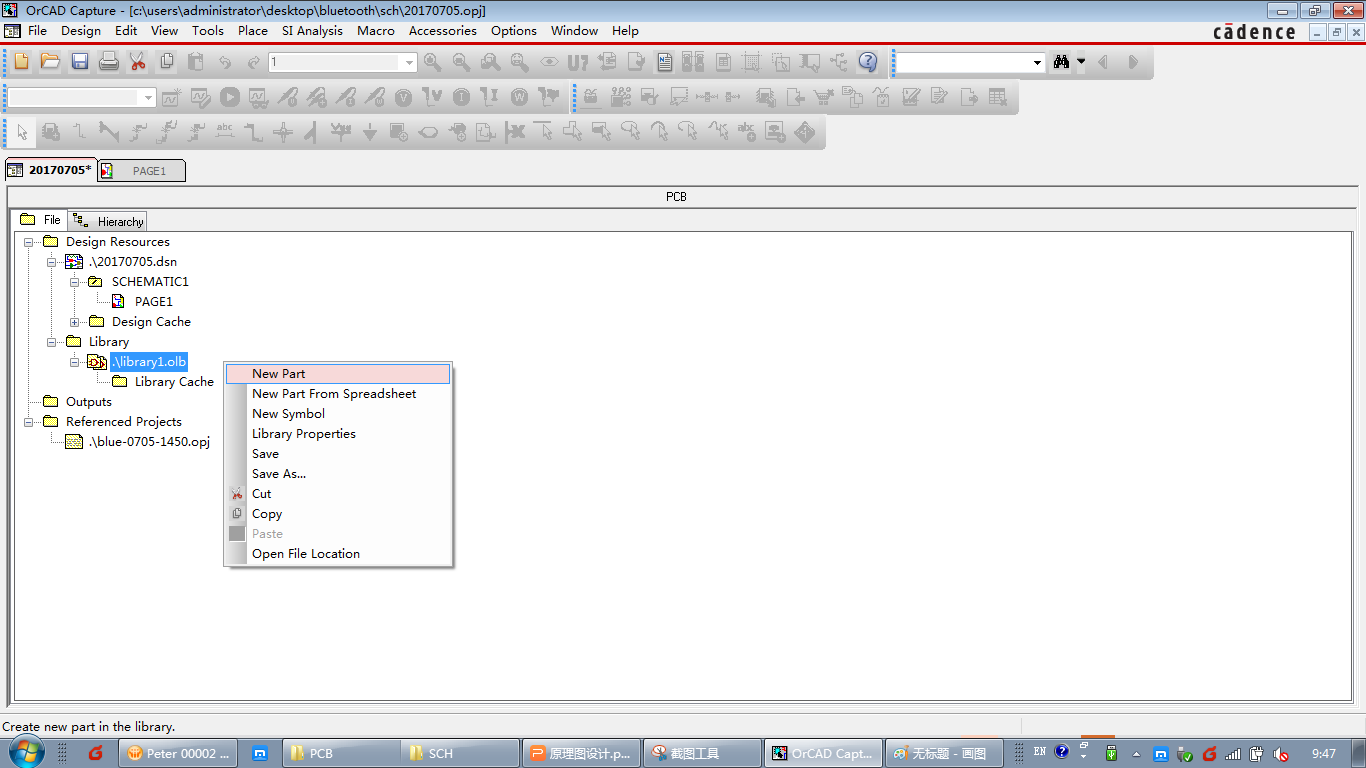Click the Zoom In magnifier icon
This screenshot has width=1366, height=768.
[432, 62]
